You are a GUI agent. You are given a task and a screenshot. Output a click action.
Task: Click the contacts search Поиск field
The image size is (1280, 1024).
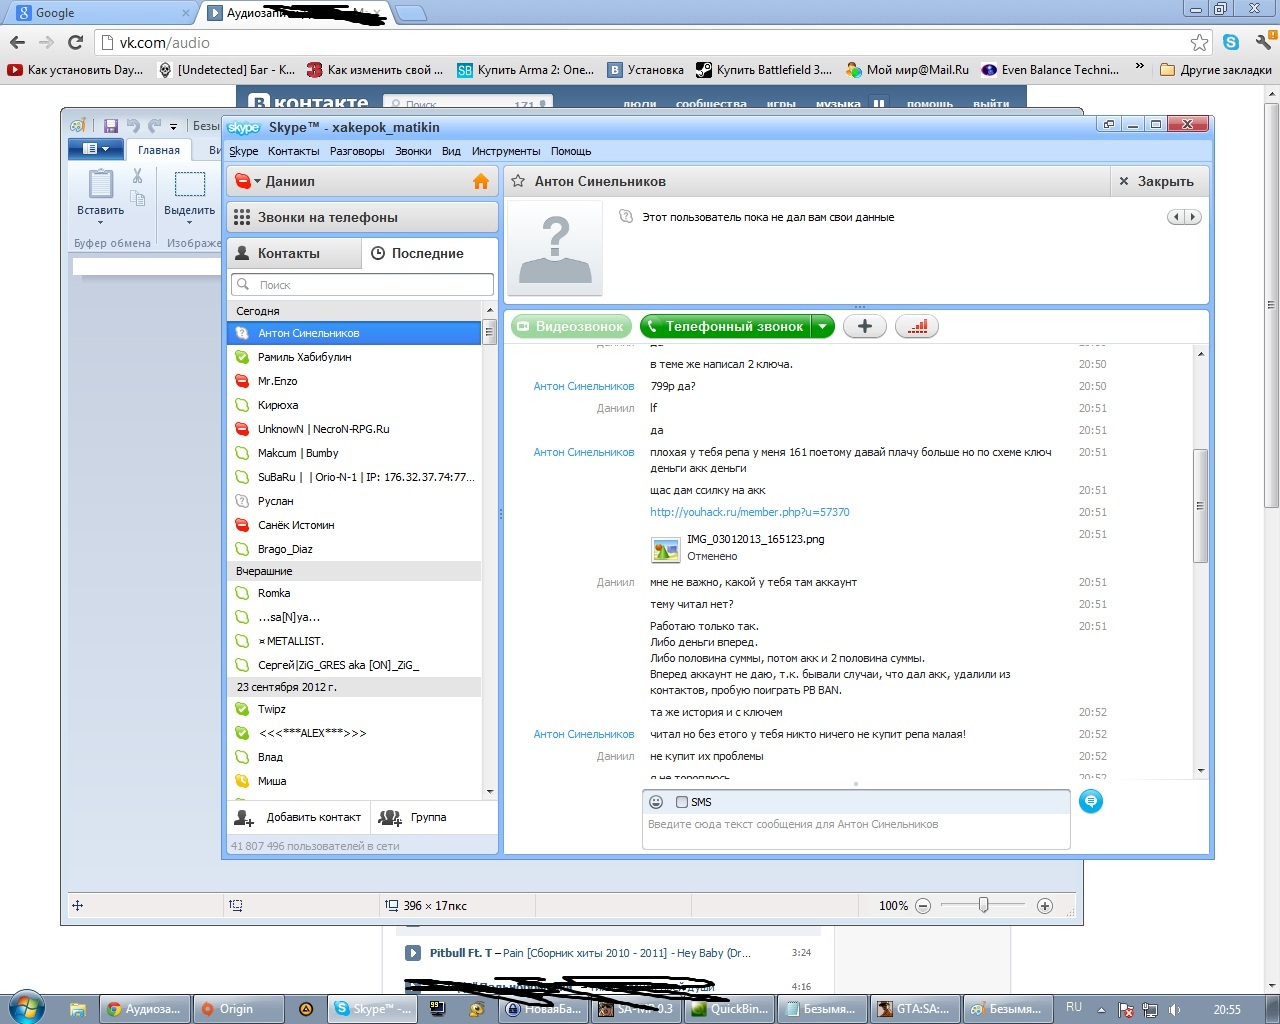coord(362,285)
